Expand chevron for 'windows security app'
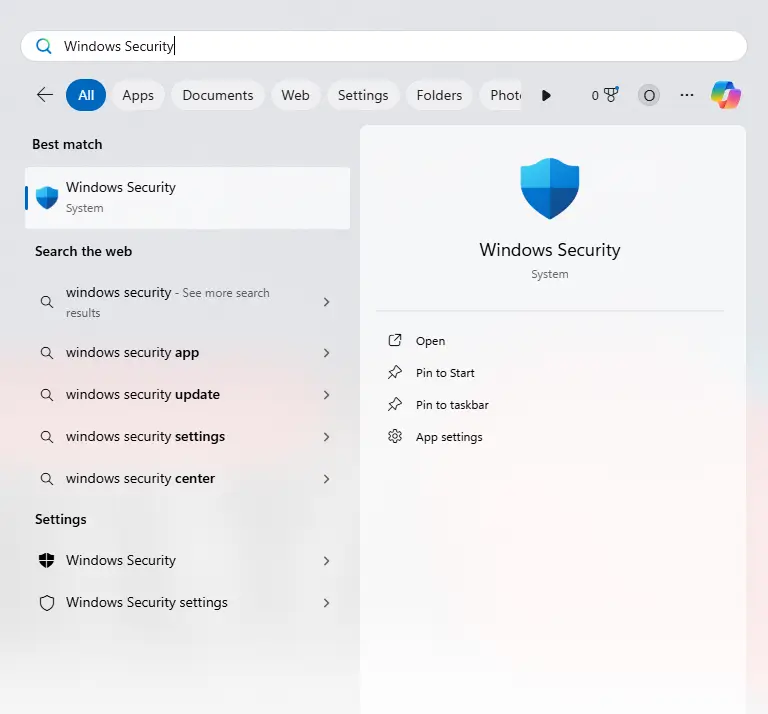The width and height of the screenshot is (768, 714). pos(326,353)
